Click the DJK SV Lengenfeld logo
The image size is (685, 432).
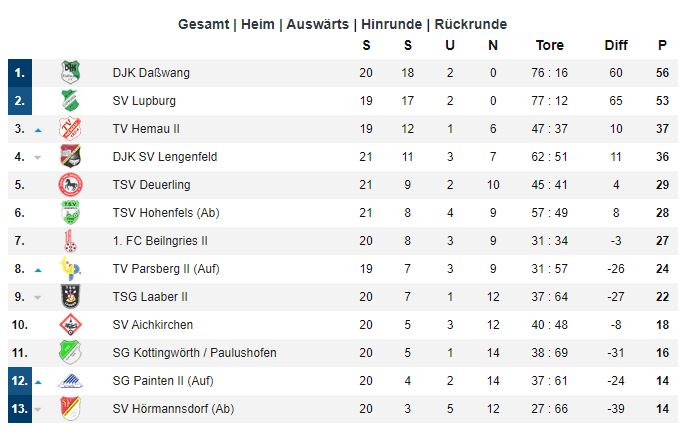[70, 157]
